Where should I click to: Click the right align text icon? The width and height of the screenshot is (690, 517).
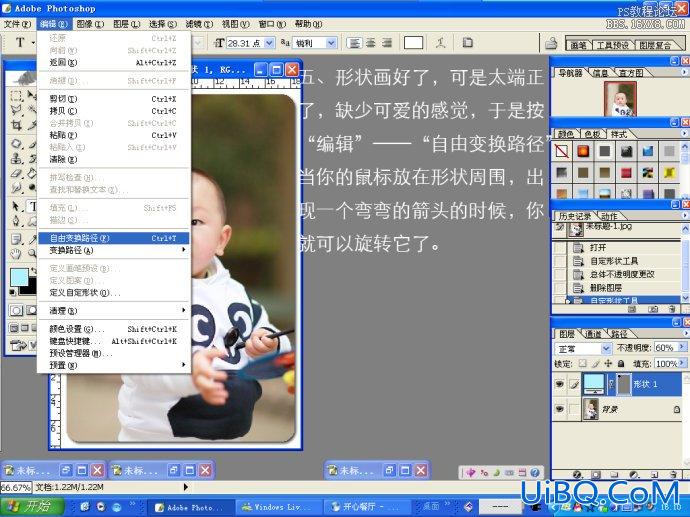tap(387, 43)
